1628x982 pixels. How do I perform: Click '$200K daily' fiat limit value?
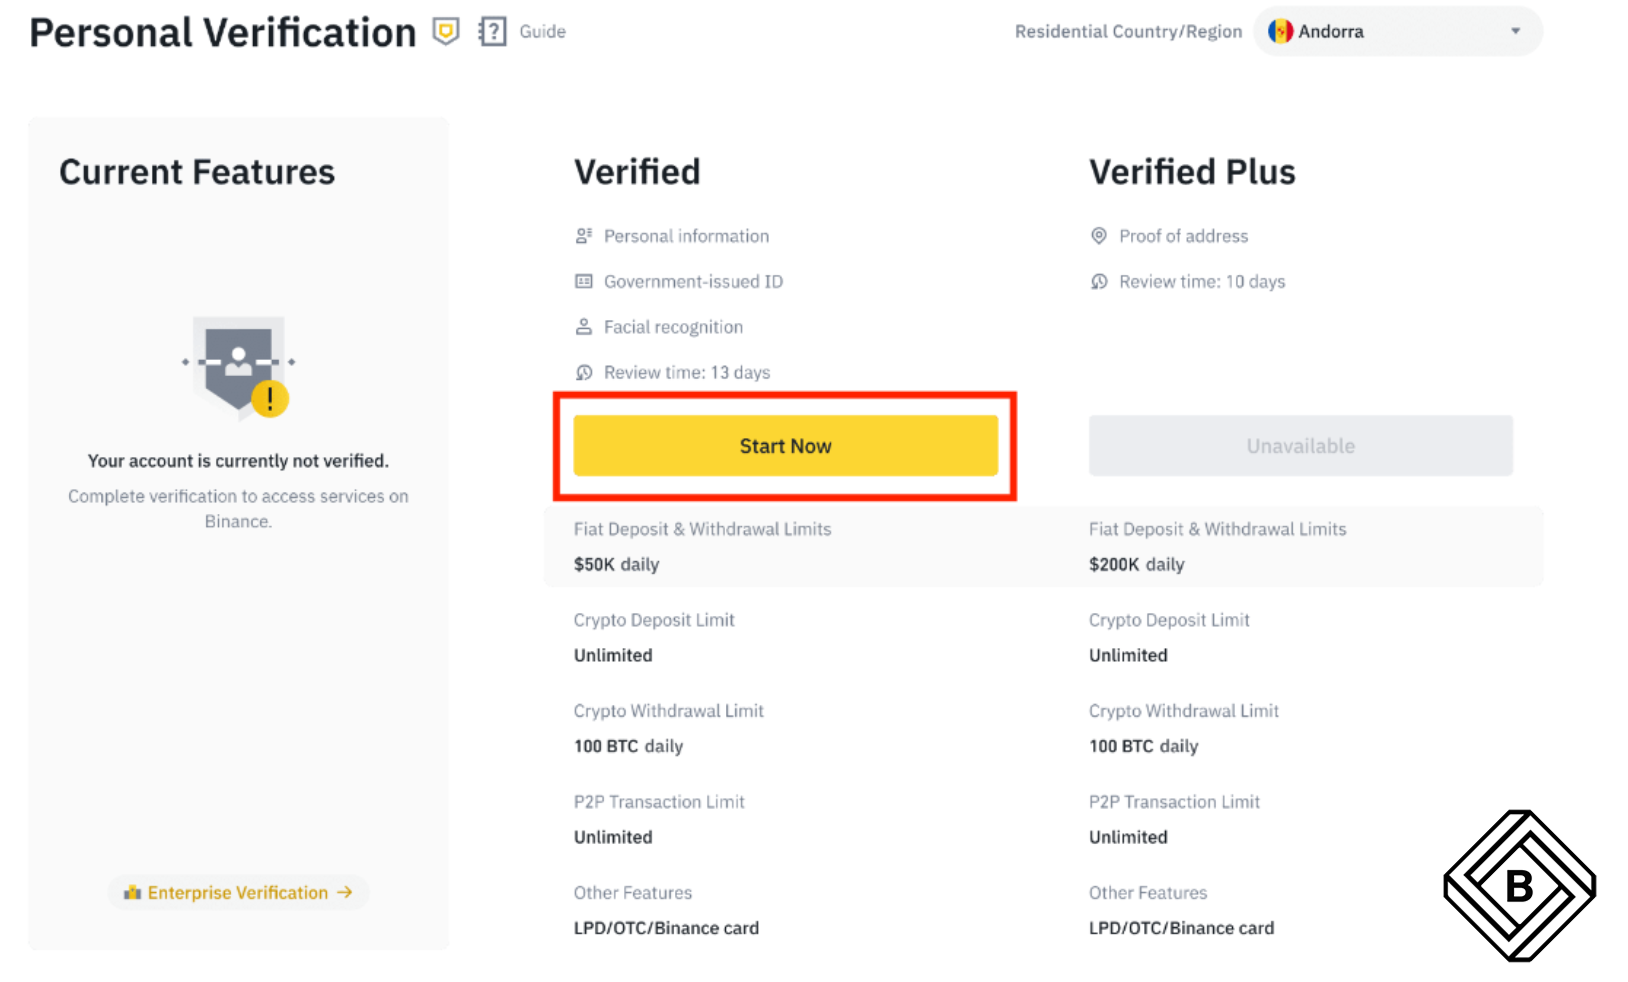[x=1136, y=564]
